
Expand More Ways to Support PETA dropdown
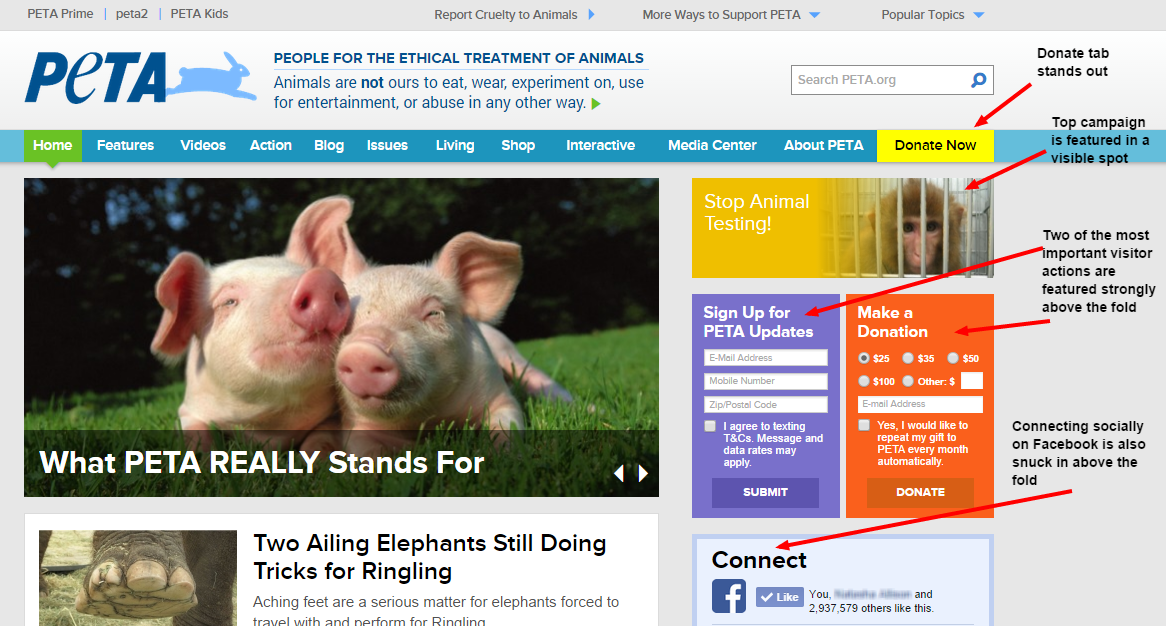click(x=814, y=15)
